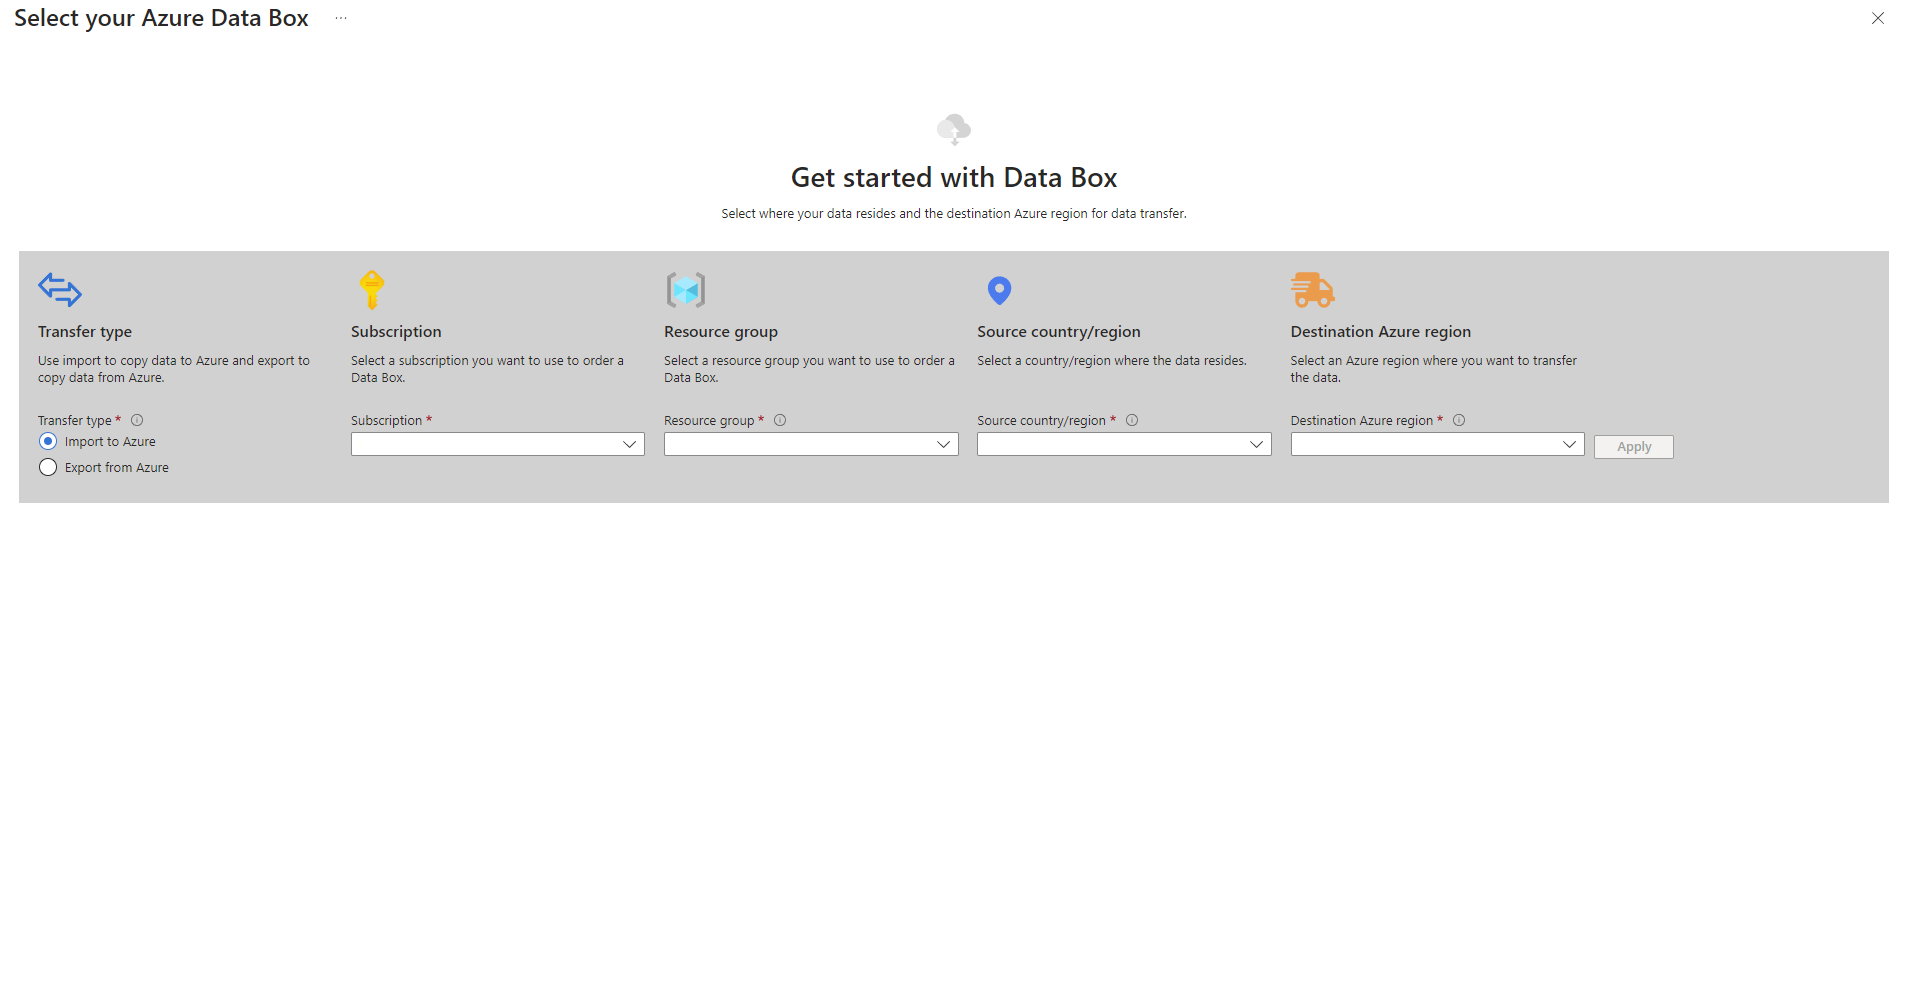Image resolution: width=1907 pixels, height=1004 pixels.
Task: Click 'Select where your data resides' subtitle text
Action: [954, 214]
